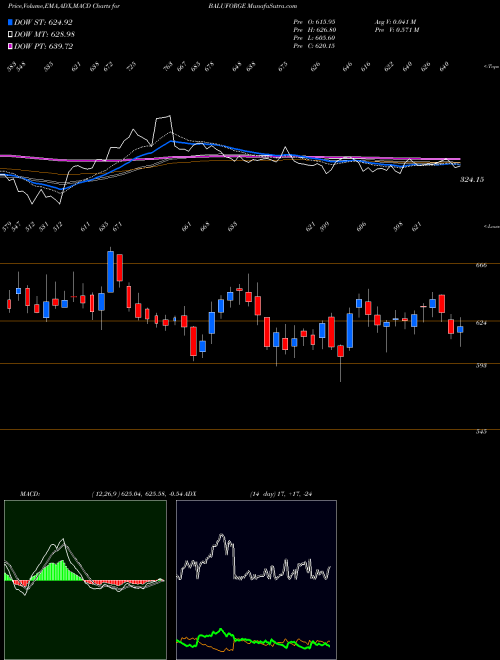Select the 'DOW PT: 639.72' legend label
The image size is (500, 660).
[x=43, y=46]
